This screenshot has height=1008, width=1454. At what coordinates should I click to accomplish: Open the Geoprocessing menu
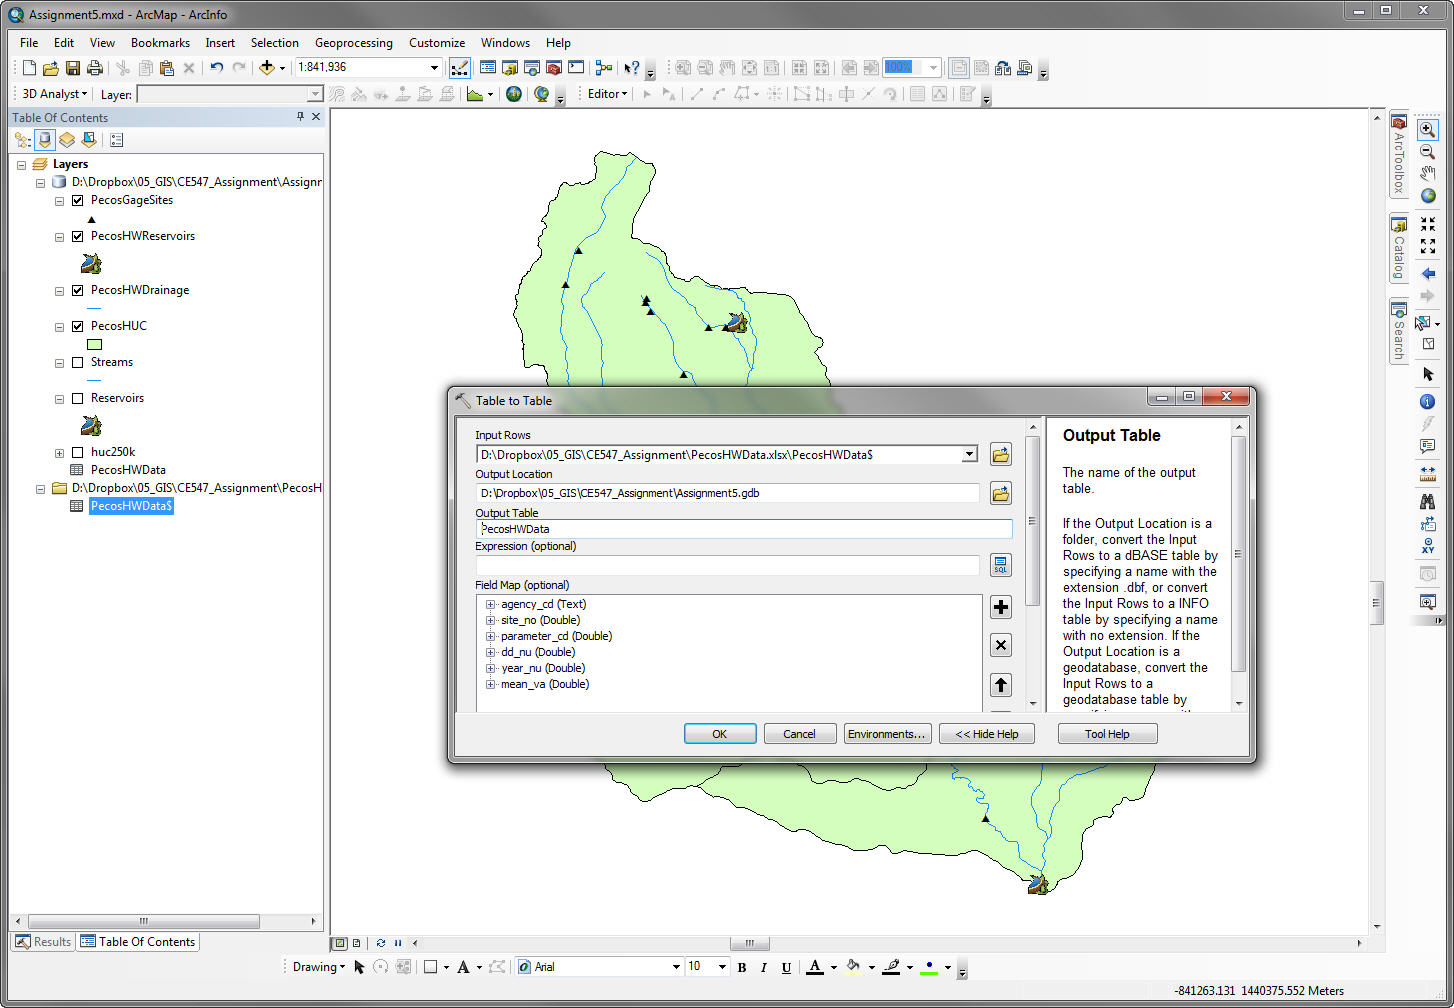pos(353,43)
